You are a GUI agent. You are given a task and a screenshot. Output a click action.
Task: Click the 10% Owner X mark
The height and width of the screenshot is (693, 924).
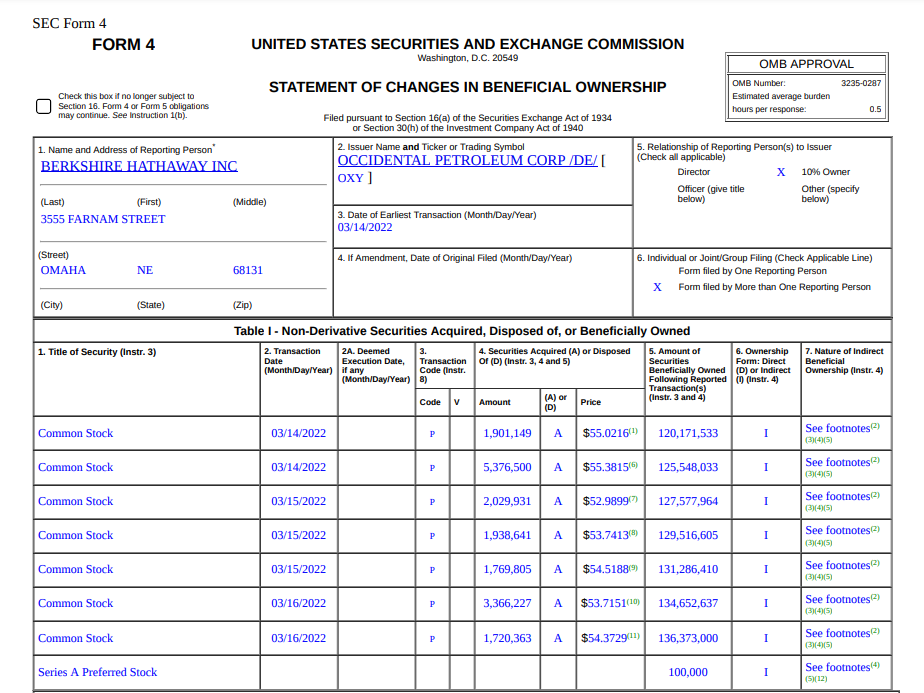click(x=781, y=172)
